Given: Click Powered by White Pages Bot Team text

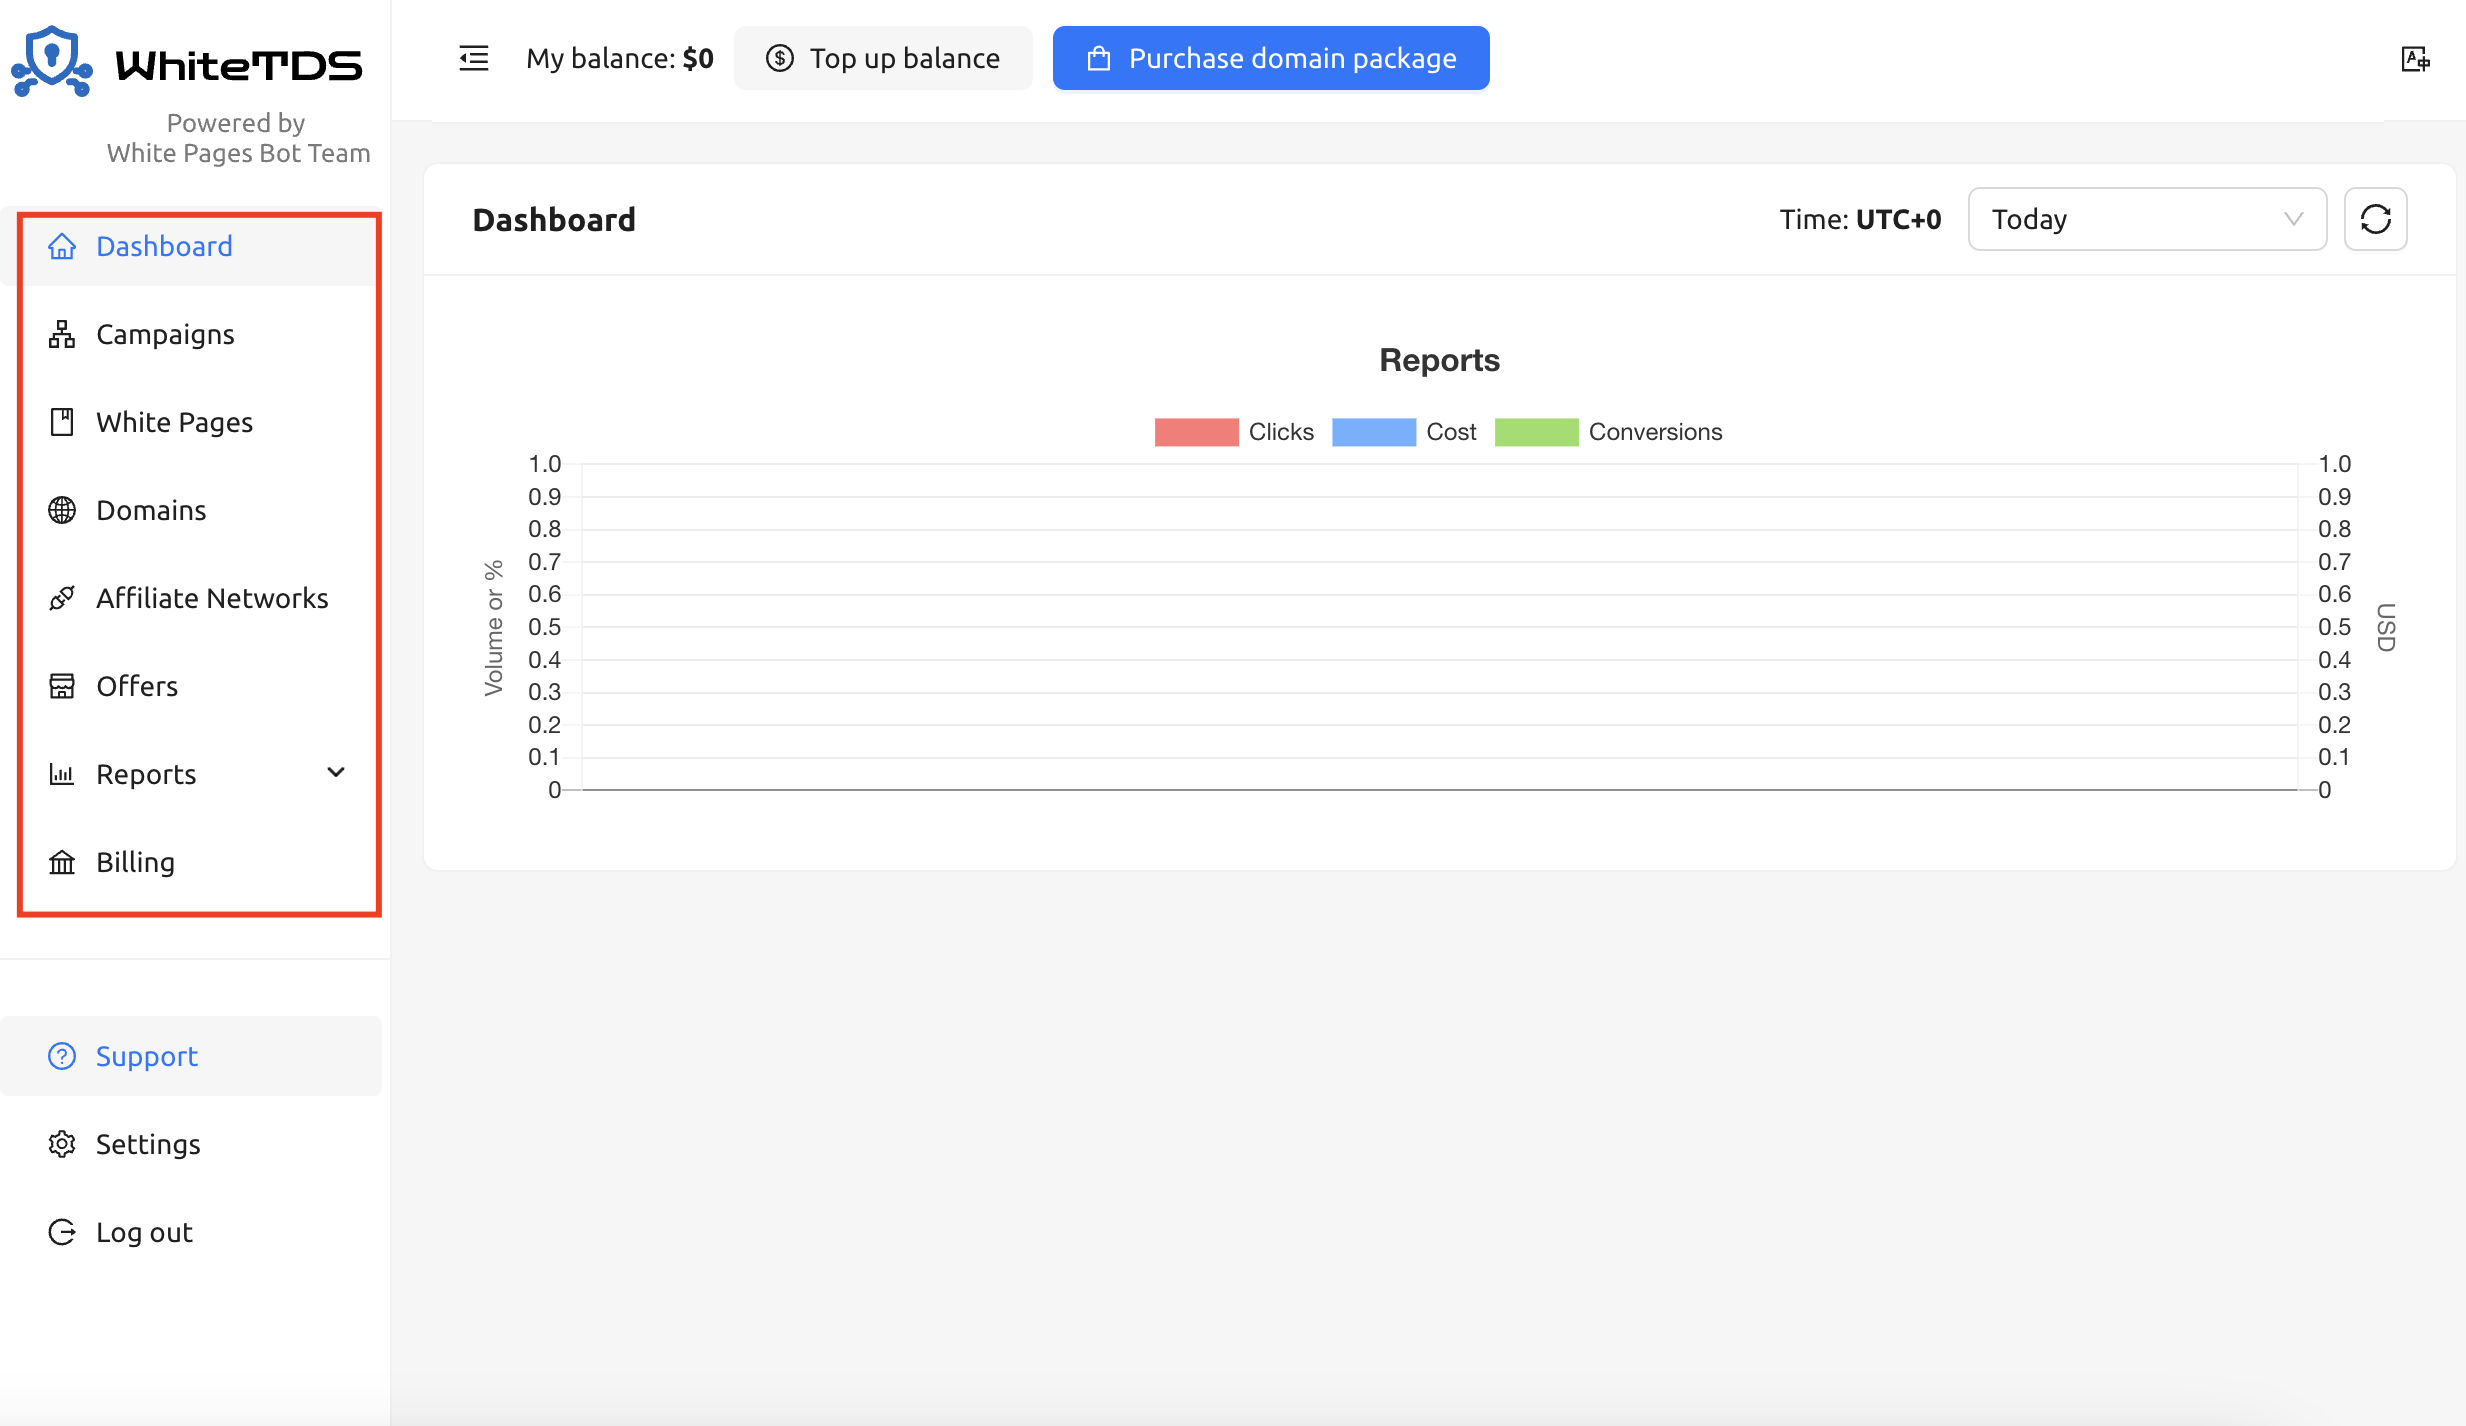Looking at the screenshot, I should [238, 138].
